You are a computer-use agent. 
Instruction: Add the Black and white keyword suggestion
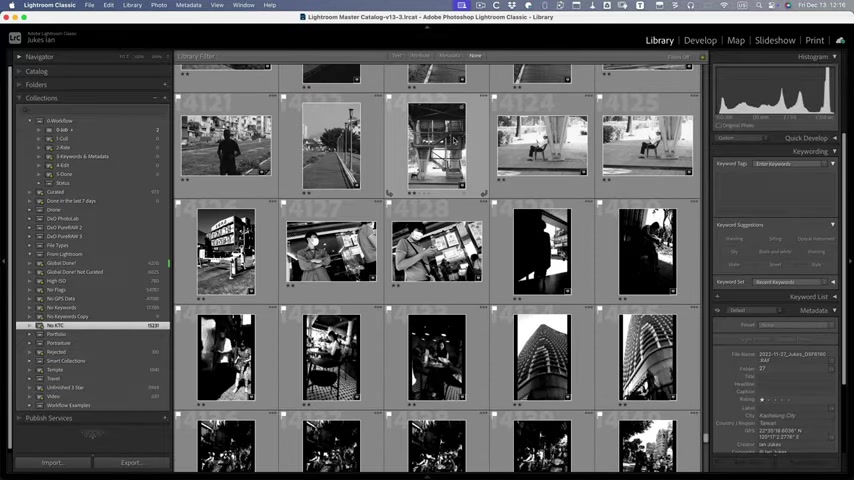[775, 252]
